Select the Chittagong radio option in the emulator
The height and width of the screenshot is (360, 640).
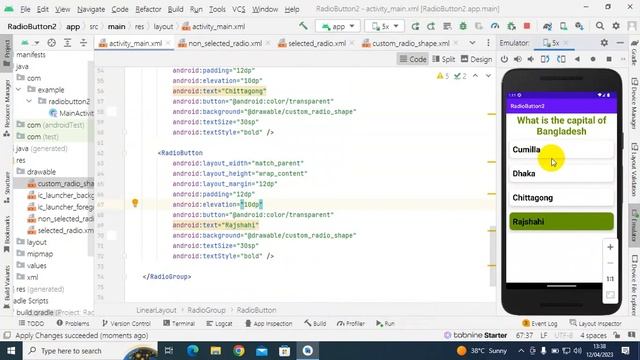(x=561, y=198)
